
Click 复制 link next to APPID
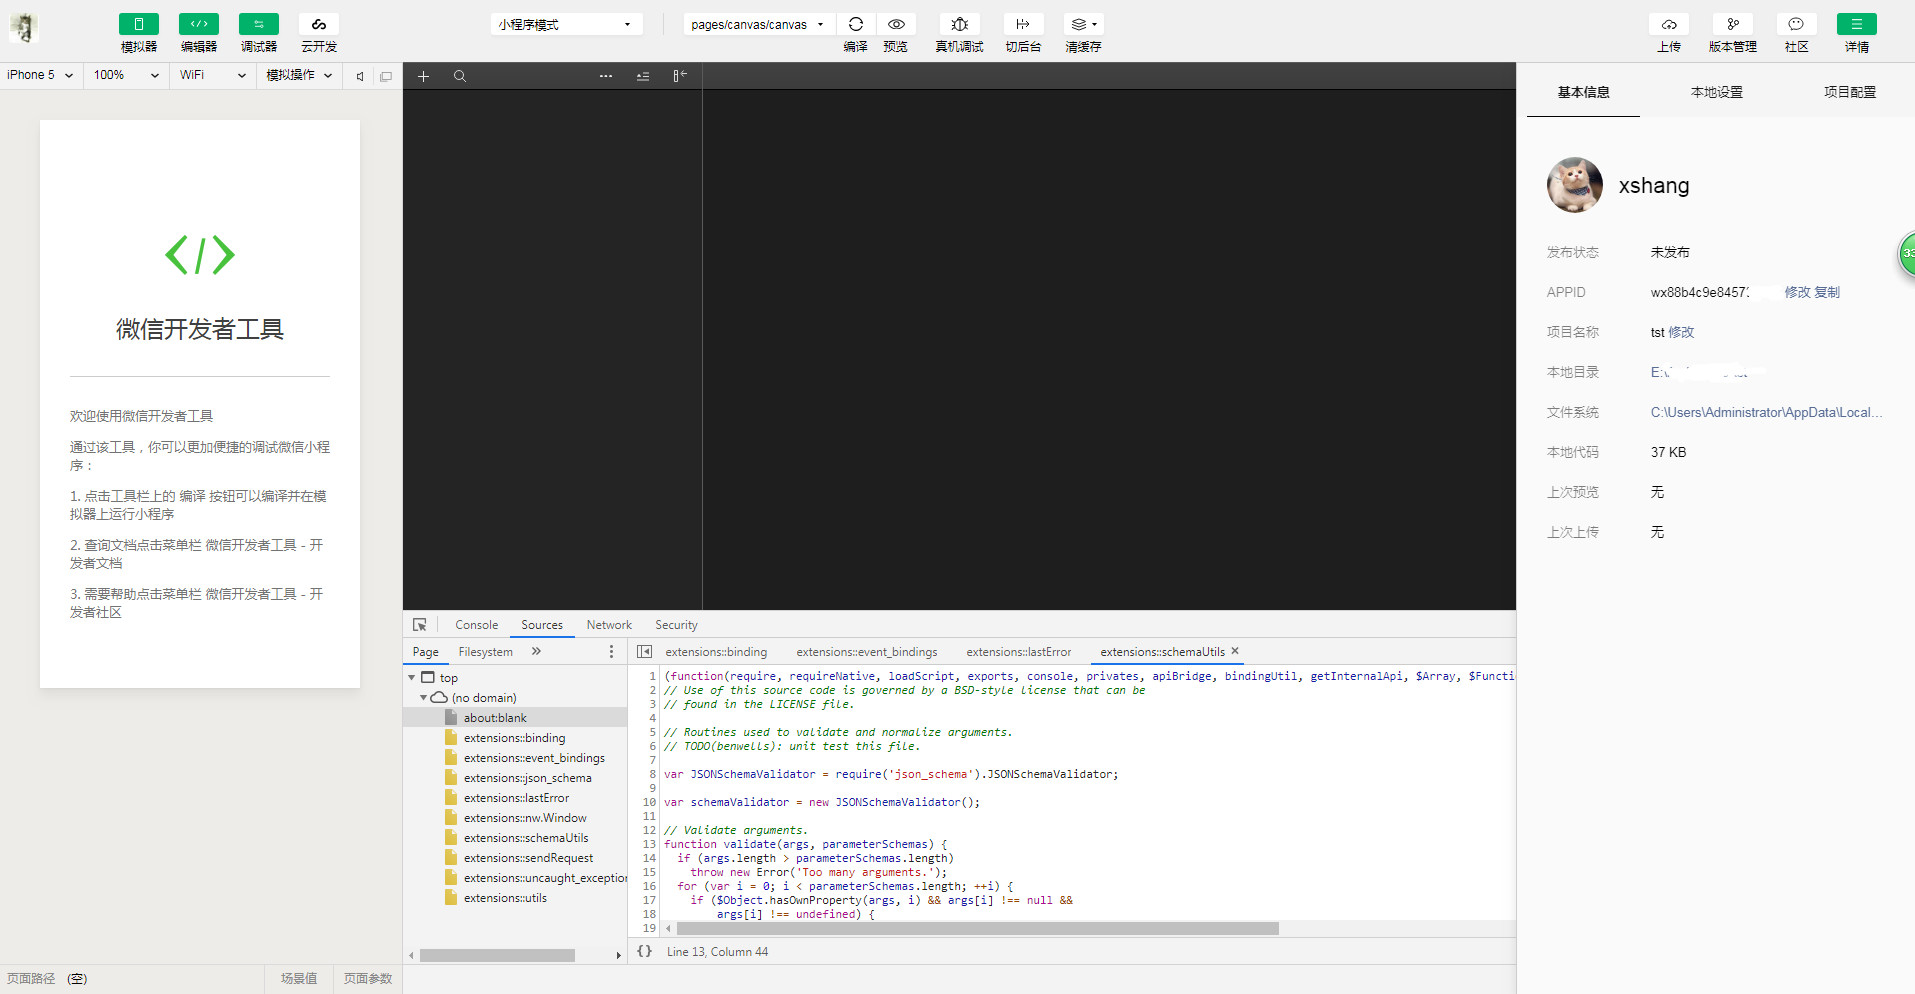coord(1827,292)
